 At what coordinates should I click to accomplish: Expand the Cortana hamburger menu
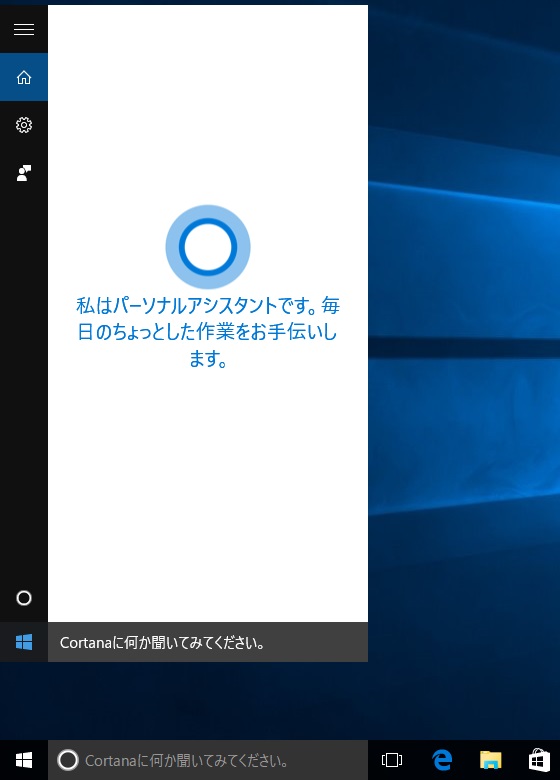coord(24,29)
